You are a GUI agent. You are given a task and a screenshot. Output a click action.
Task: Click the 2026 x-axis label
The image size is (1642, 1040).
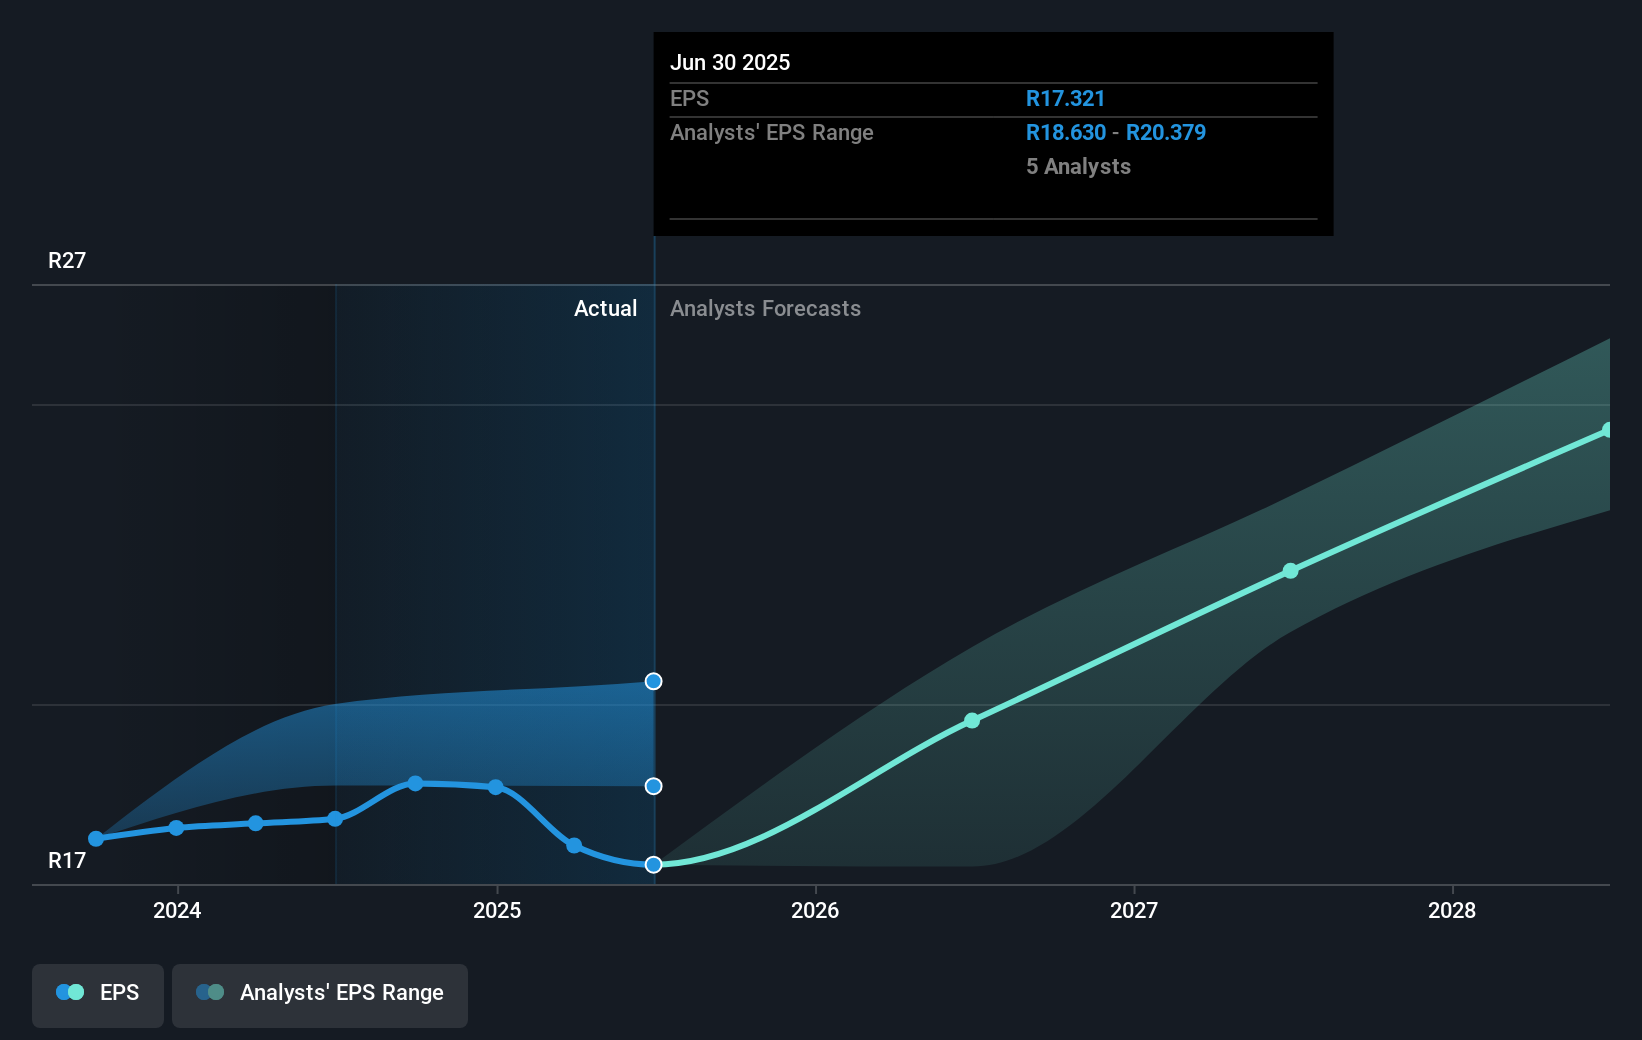[x=815, y=910]
